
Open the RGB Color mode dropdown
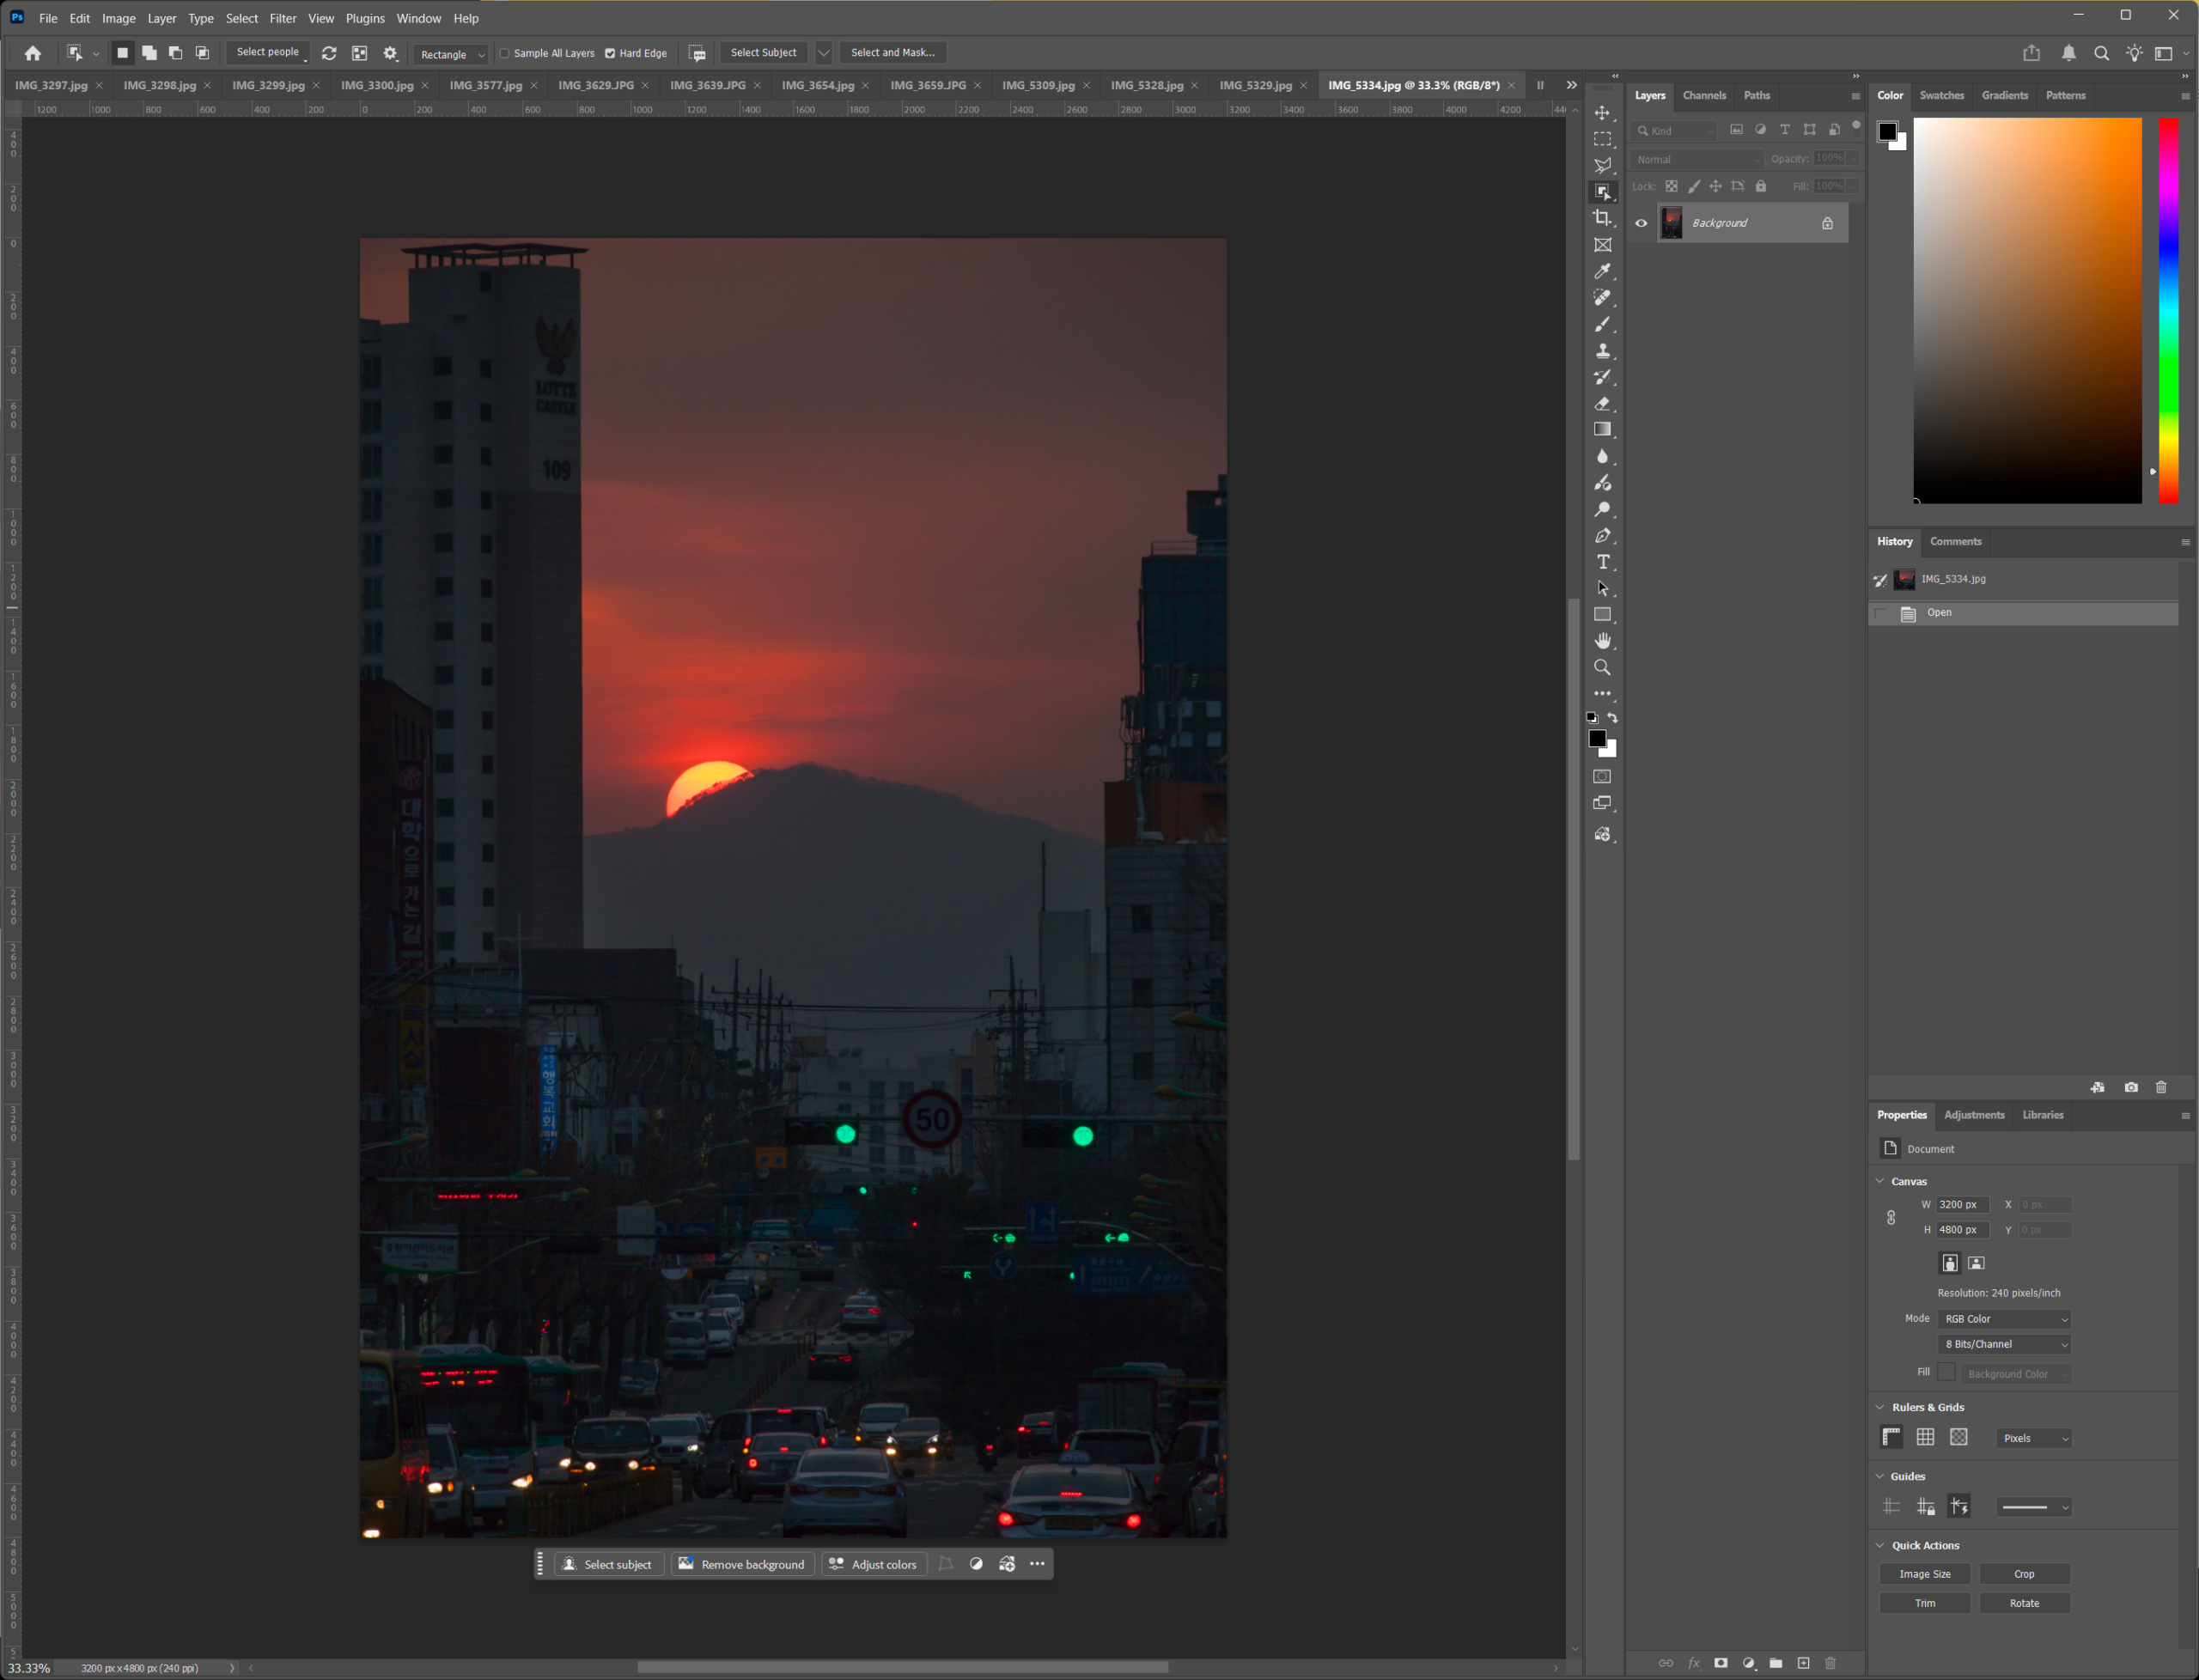click(x=2004, y=1319)
